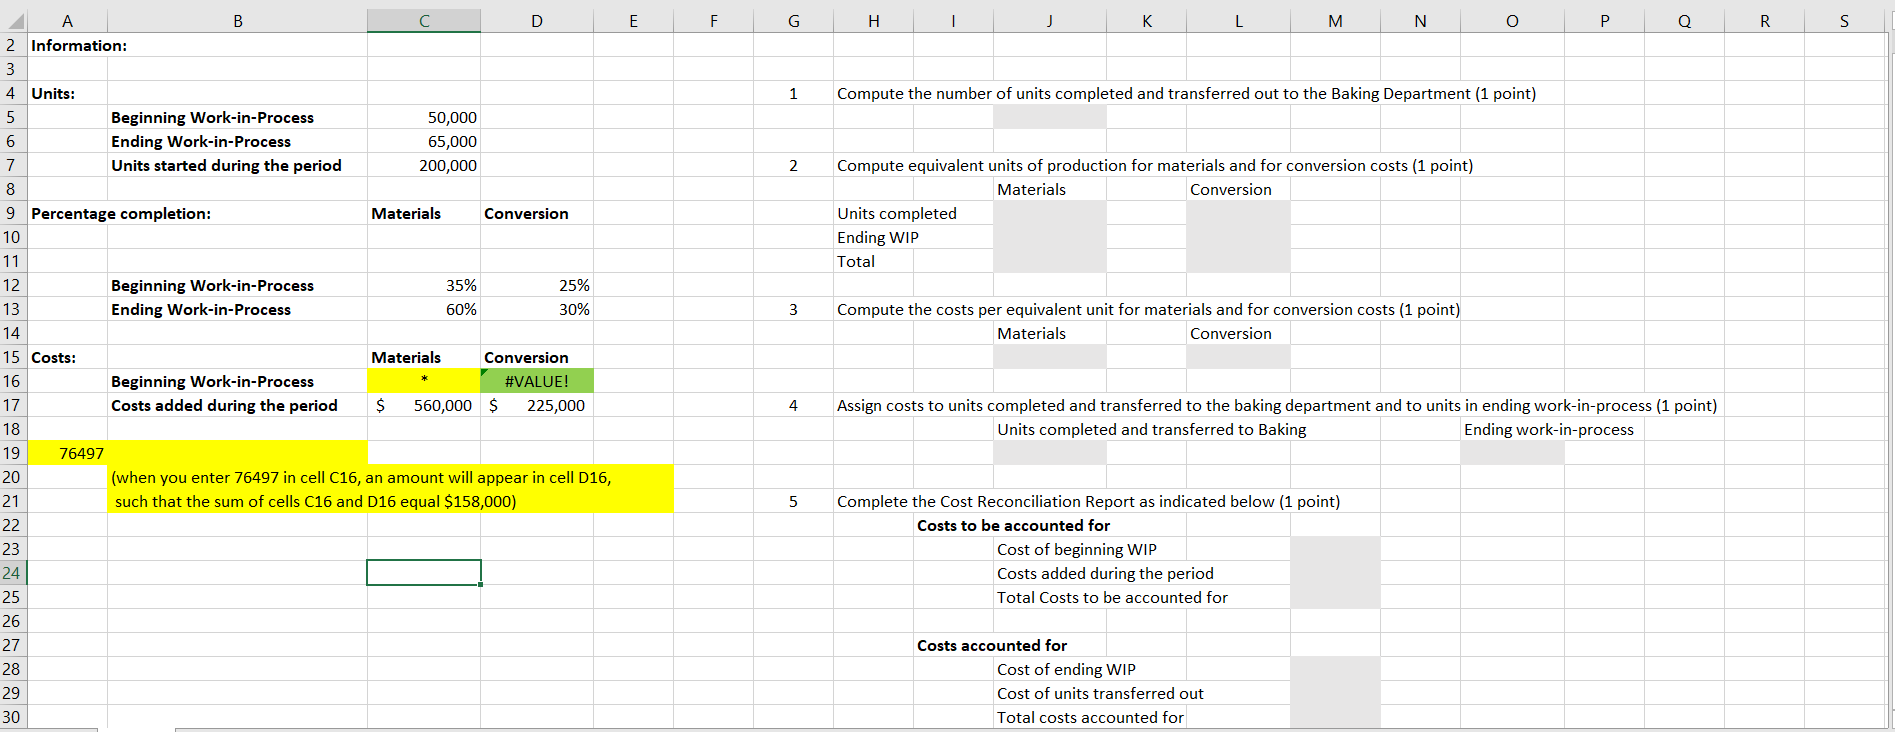The width and height of the screenshot is (1895, 732).
Task: Click the "Ending work-in-process" heading
Action: pos(1548,429)
